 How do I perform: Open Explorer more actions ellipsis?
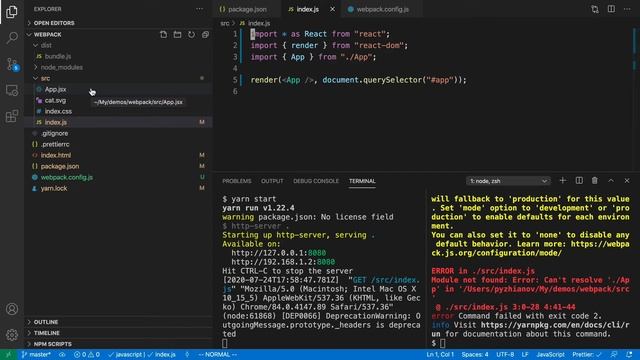click(199, 9)
